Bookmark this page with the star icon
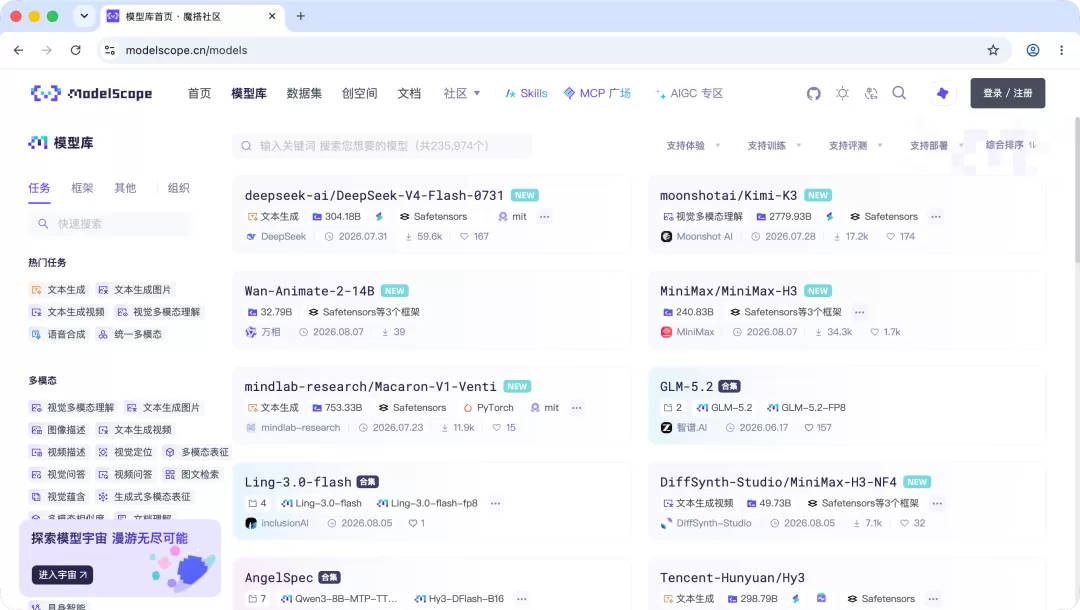Viewport: 1080px width, 610px height. [x=993, y=50]
